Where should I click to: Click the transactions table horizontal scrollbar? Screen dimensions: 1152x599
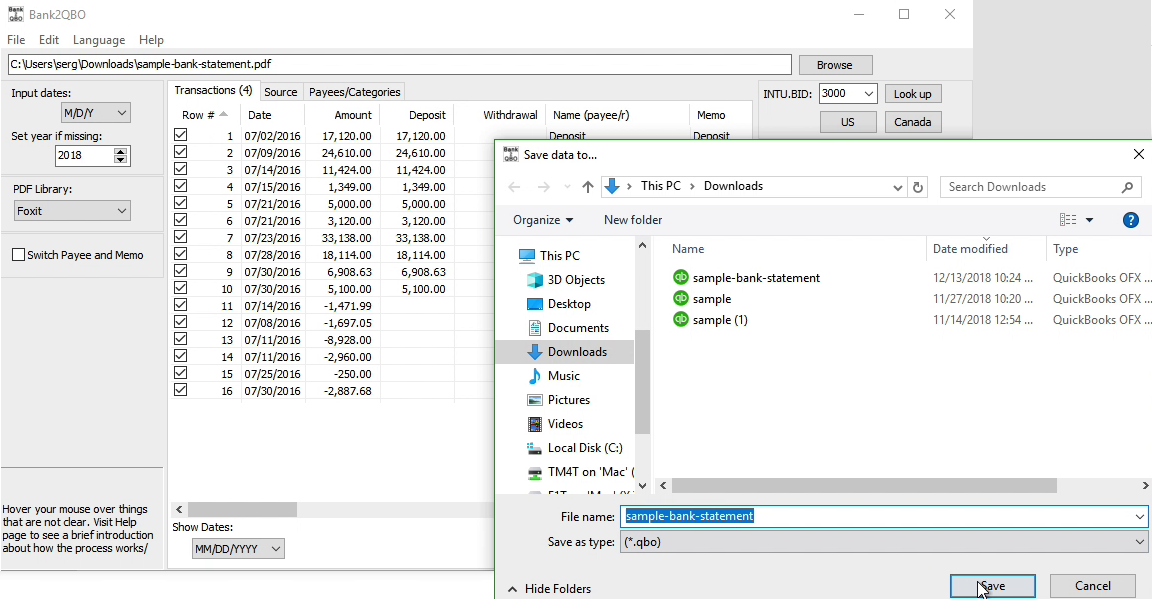click(242, 509)
